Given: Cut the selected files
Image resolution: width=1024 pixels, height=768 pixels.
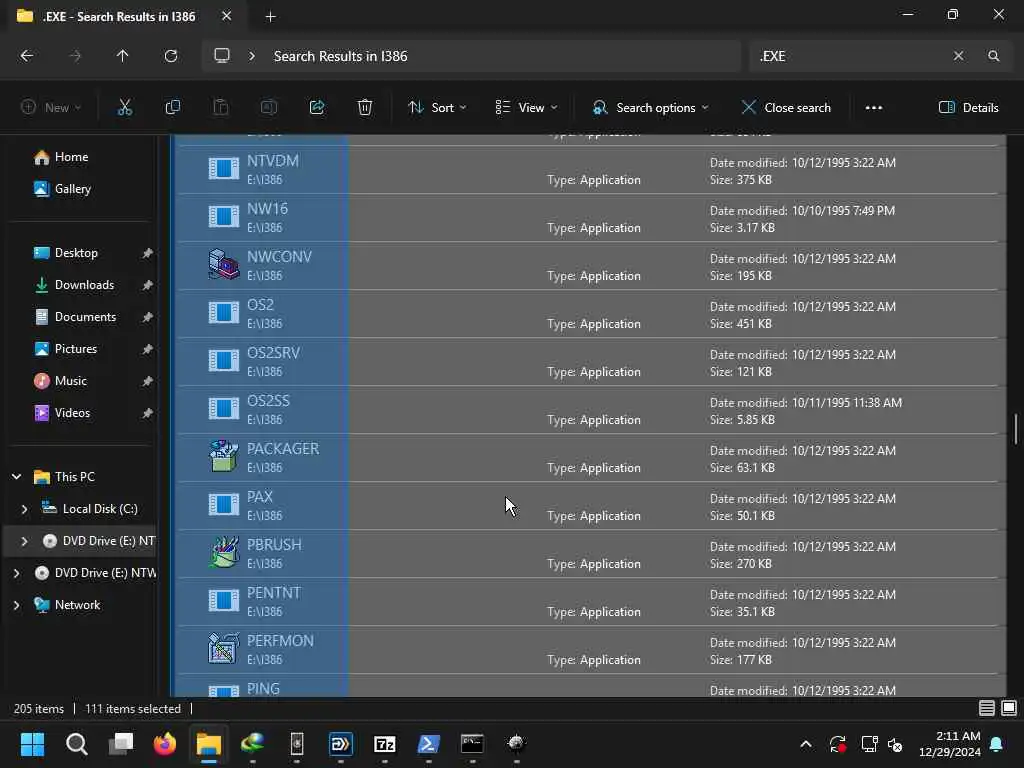Looking at the screenshot, I should point(124,108).
